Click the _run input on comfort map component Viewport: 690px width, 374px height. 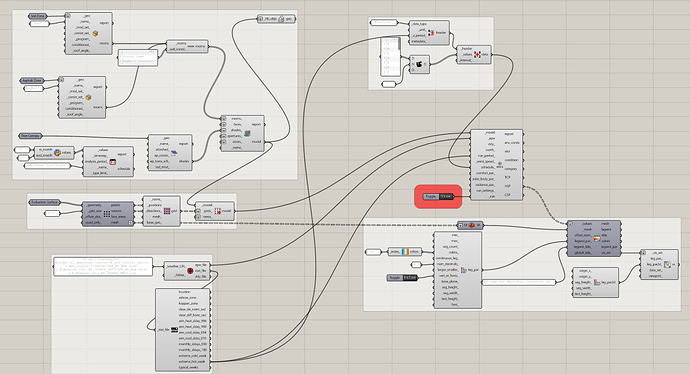coord(492,197)
